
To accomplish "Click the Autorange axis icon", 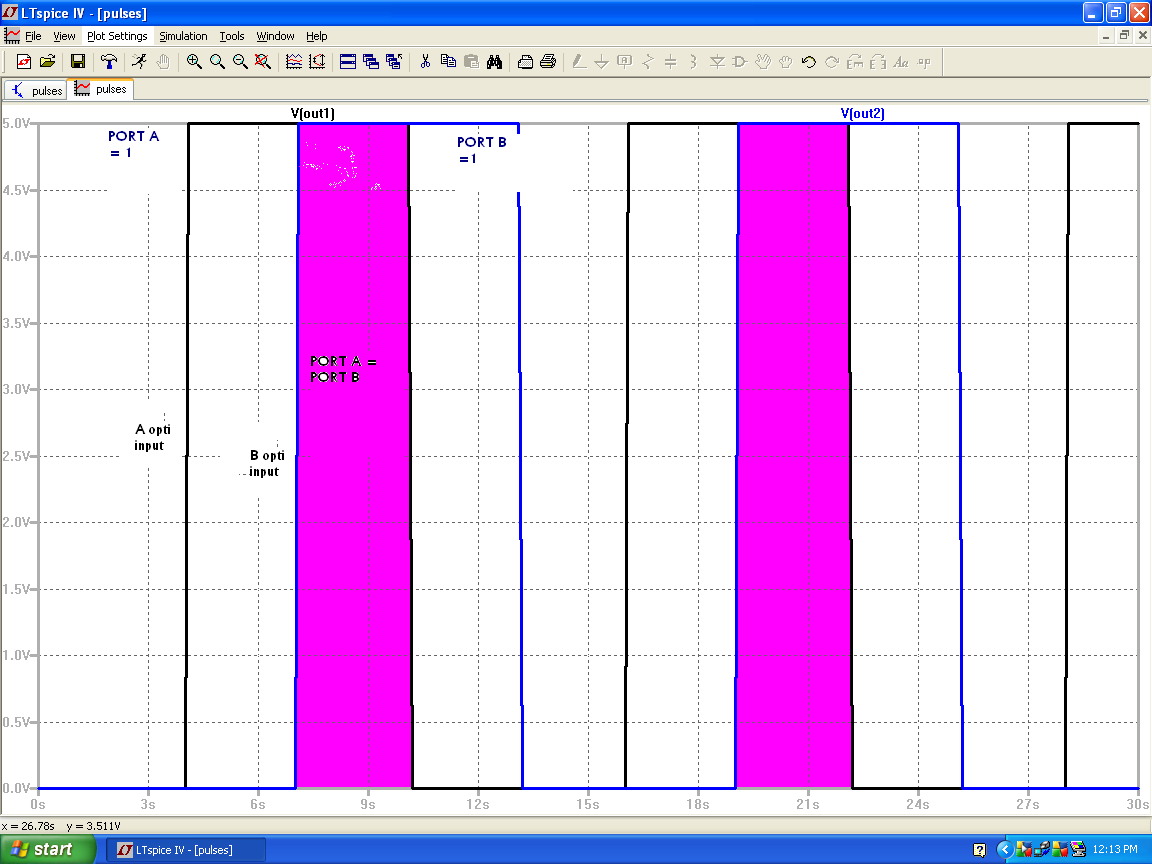I will coord(317,62).
